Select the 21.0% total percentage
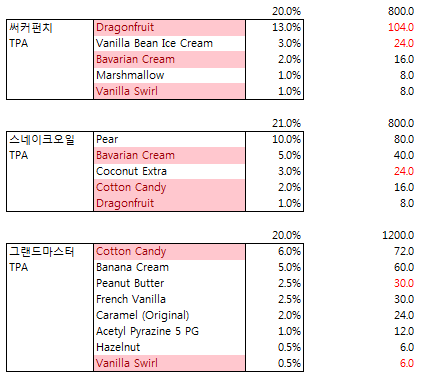This screenshot has height=385, width=427. tap(286, 123)
